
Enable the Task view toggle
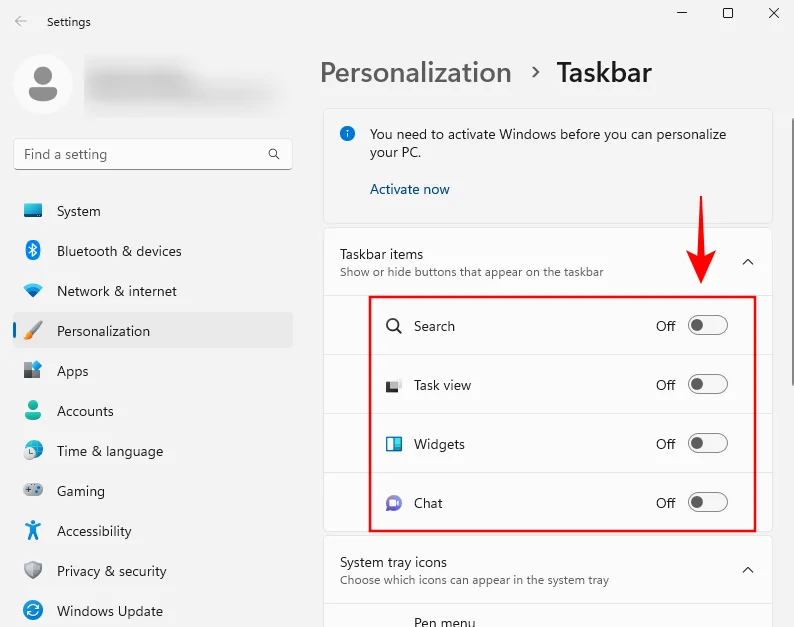[707, 384]
